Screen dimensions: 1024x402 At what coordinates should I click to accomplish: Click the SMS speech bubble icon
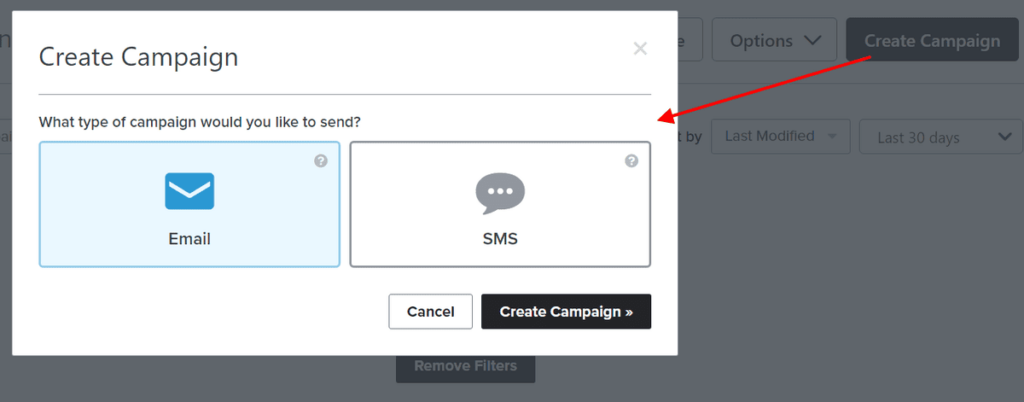click(x=500, y=193)
